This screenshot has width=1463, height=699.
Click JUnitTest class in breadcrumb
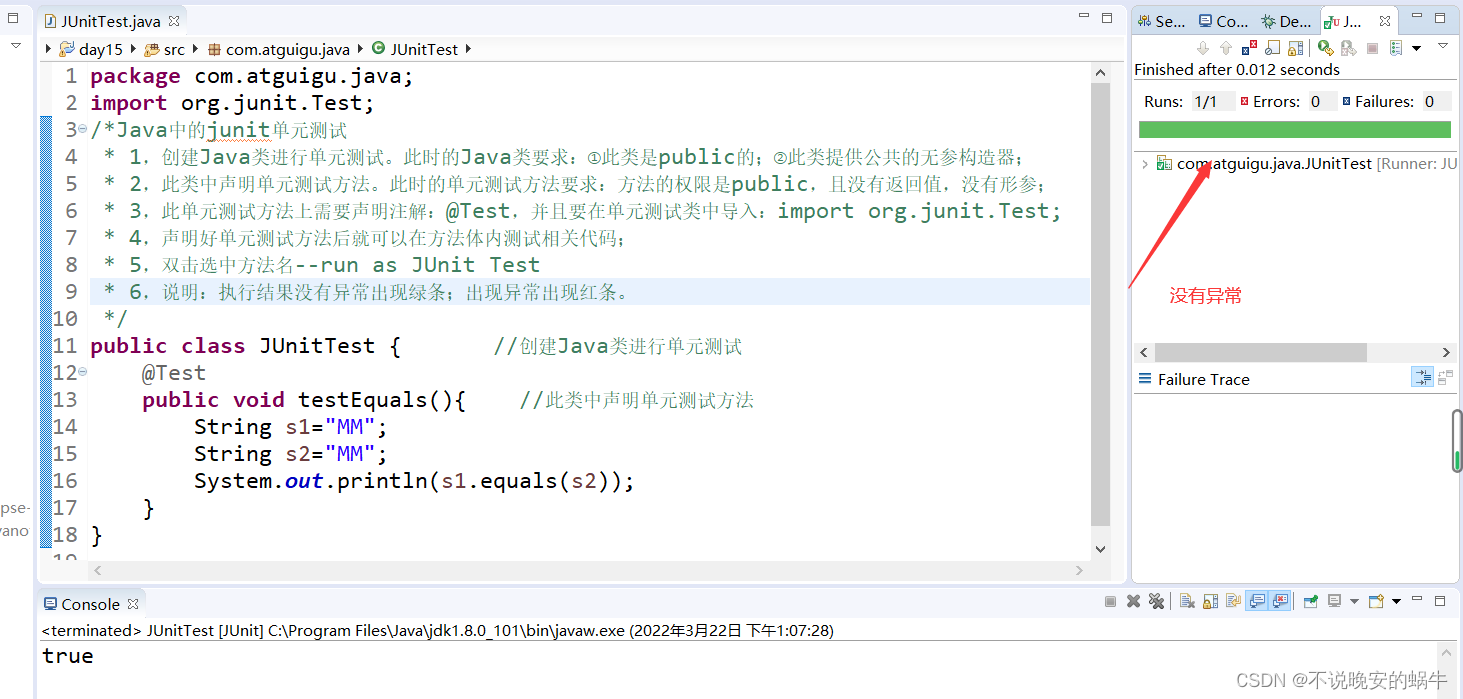(x=414, y=49)
